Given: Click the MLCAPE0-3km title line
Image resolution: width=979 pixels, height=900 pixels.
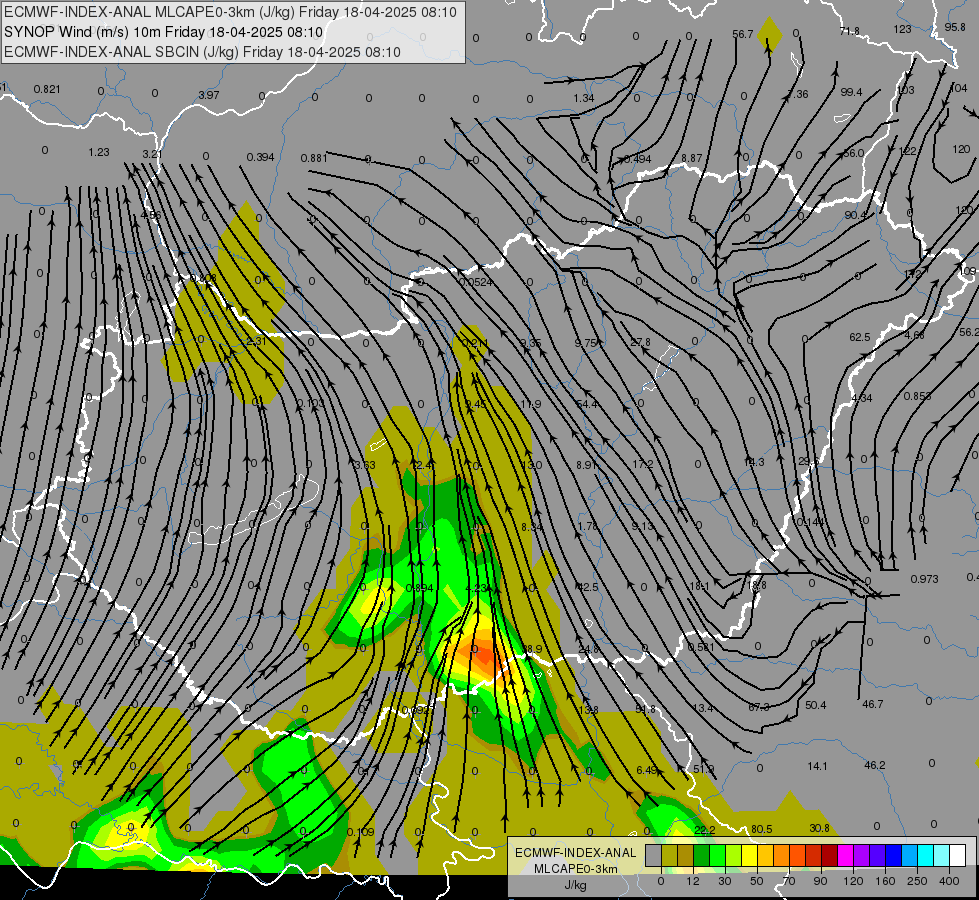Looking at the screenshot, I should pos(230,12).
